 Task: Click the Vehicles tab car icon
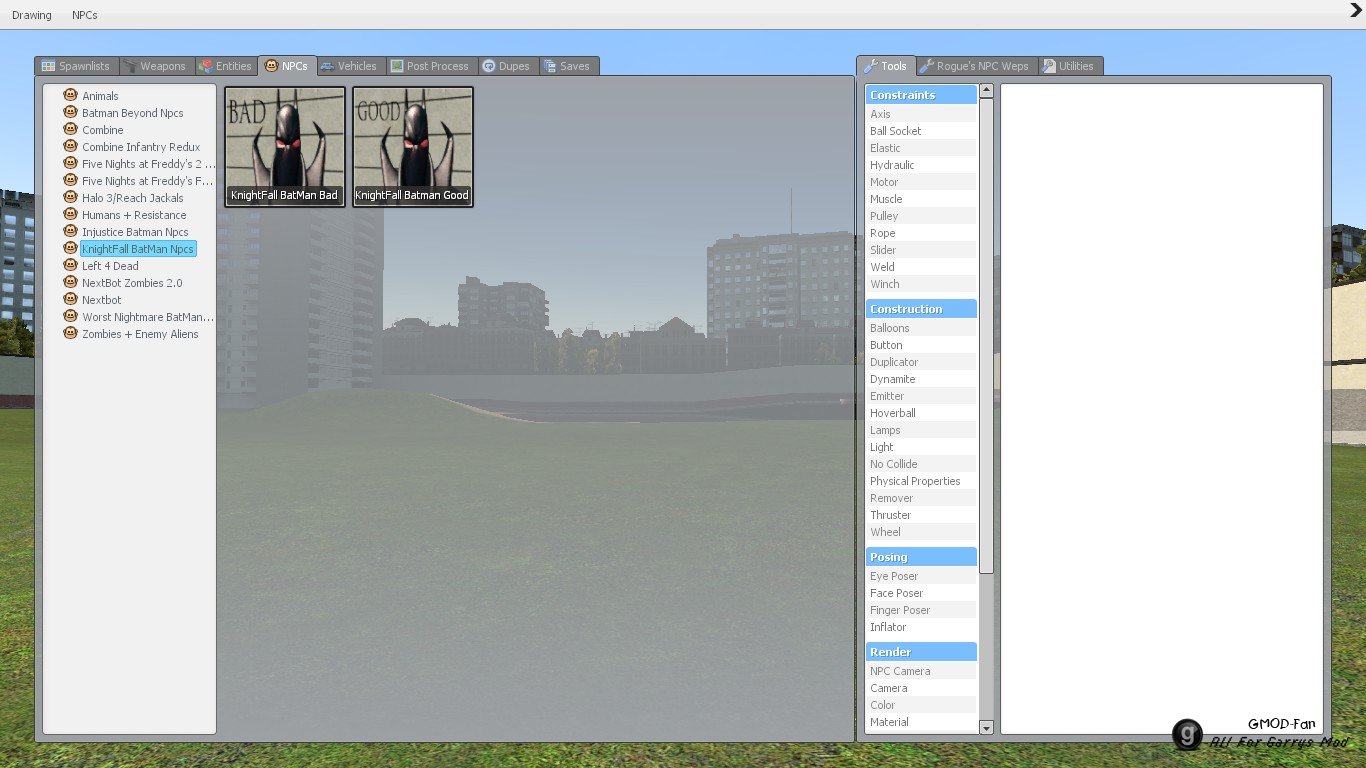[x=327, y=66]
